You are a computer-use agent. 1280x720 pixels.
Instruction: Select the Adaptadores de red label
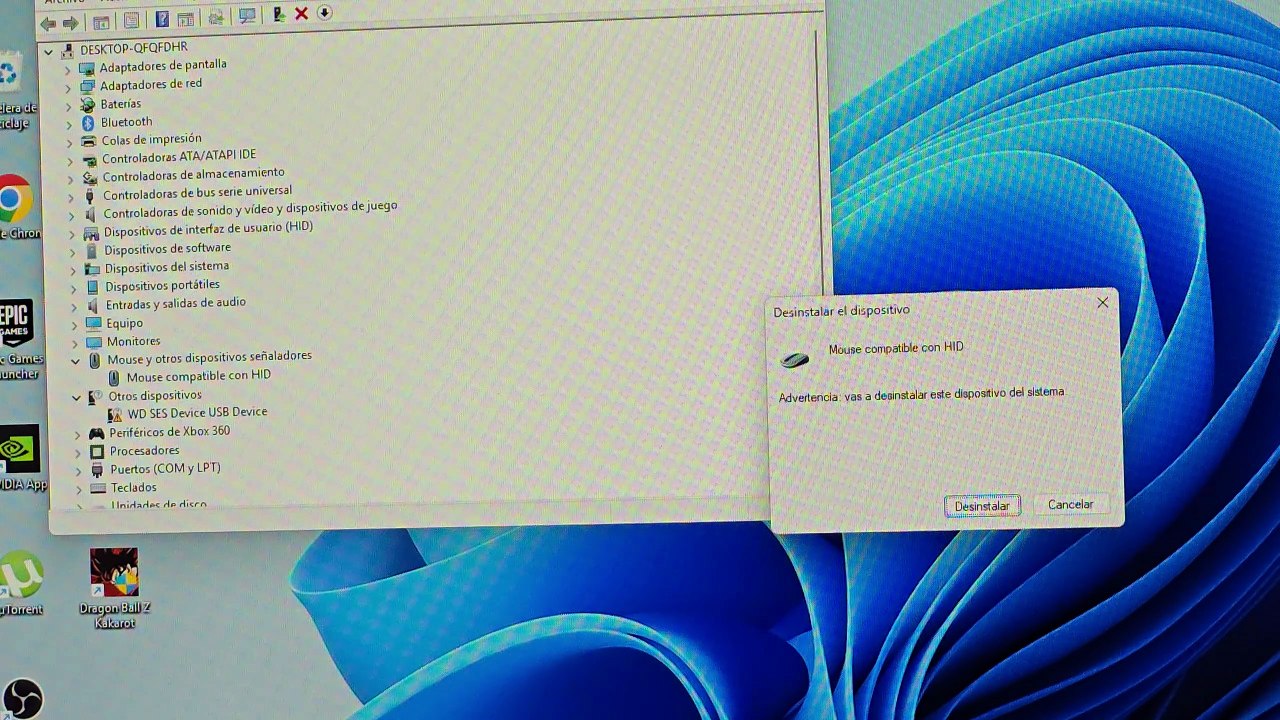(150, 85)
